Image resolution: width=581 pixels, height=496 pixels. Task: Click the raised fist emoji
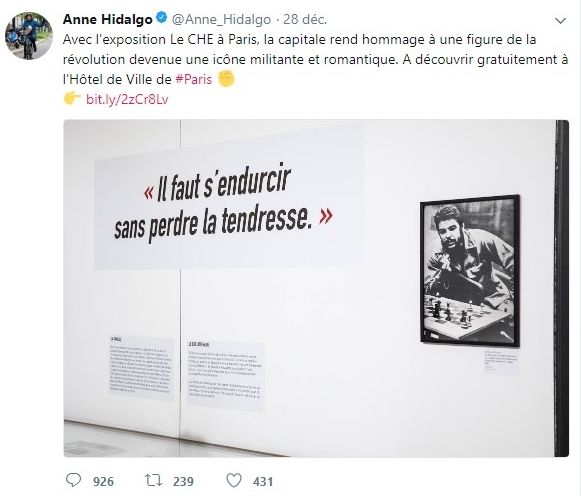pos(226,79)
